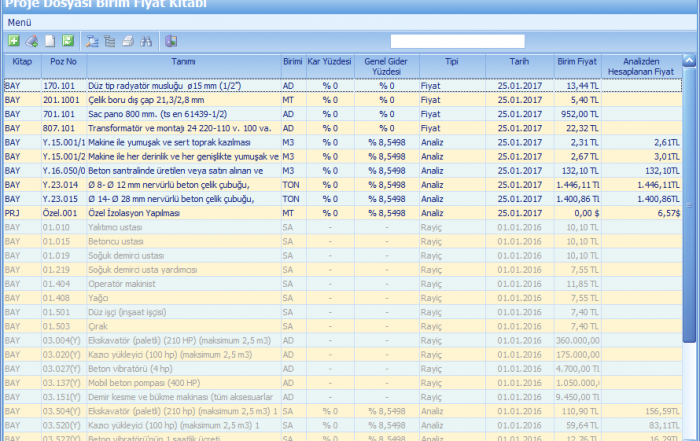Screen dimensions: 700x441
Task: Click the Tarih column header
Action: pos(517,61)
